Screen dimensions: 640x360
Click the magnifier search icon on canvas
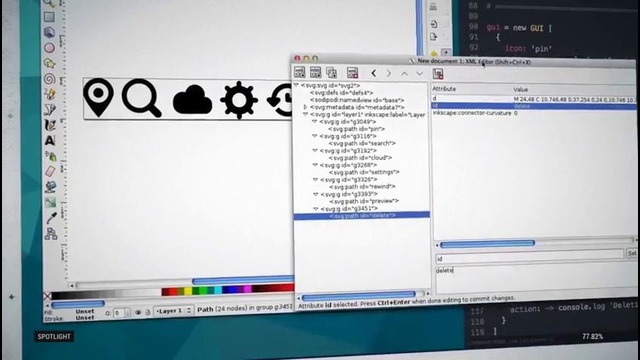[x=142, y=98]
